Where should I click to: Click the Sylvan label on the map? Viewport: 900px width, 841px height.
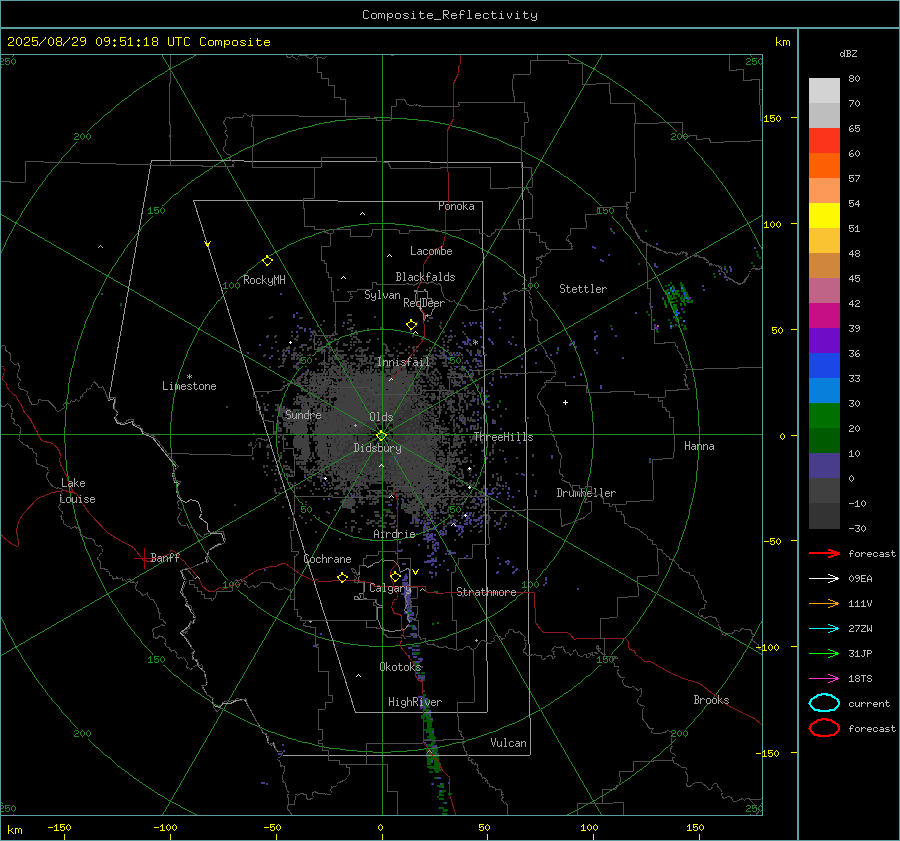coord(382,295)
